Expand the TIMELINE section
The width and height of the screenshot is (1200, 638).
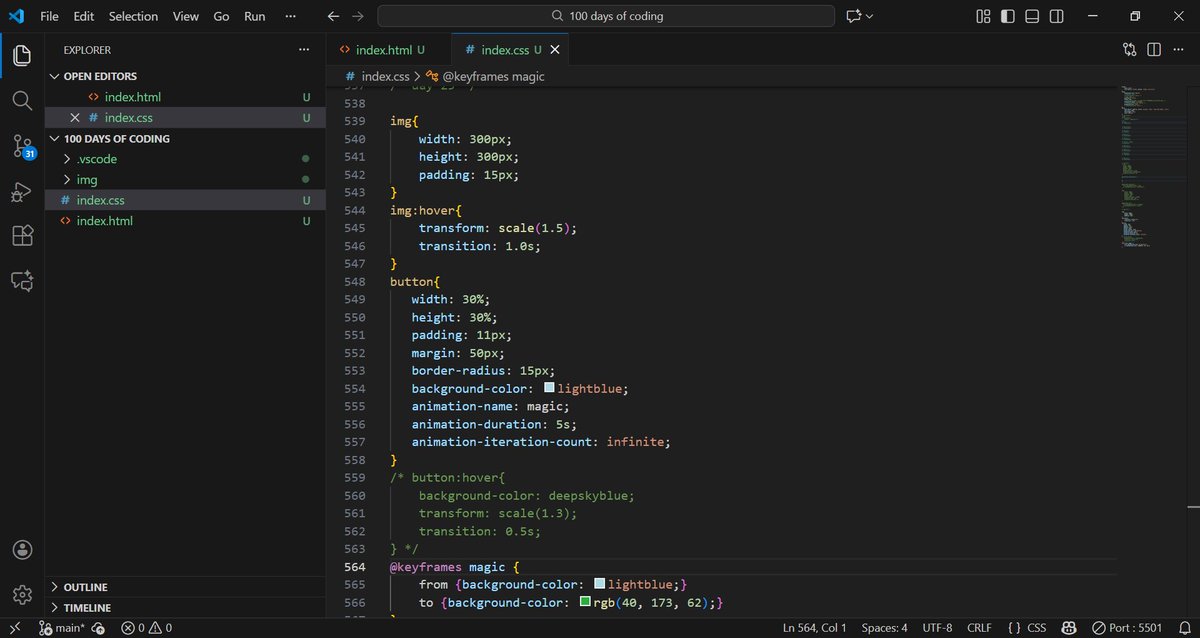186,608
